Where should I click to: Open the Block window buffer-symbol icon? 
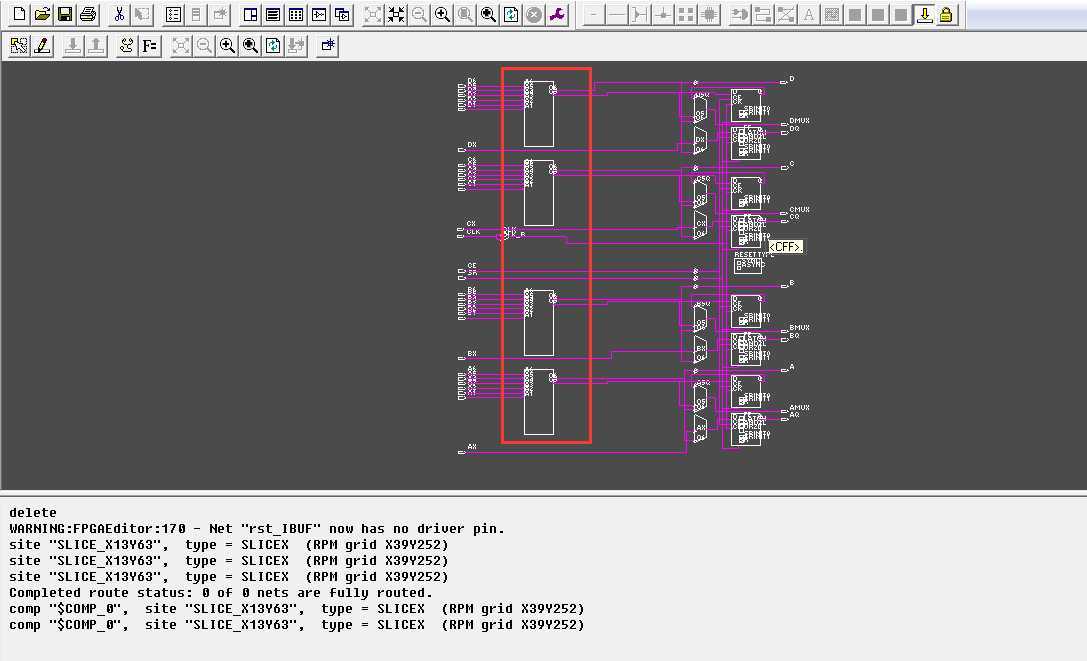point(319,14)
